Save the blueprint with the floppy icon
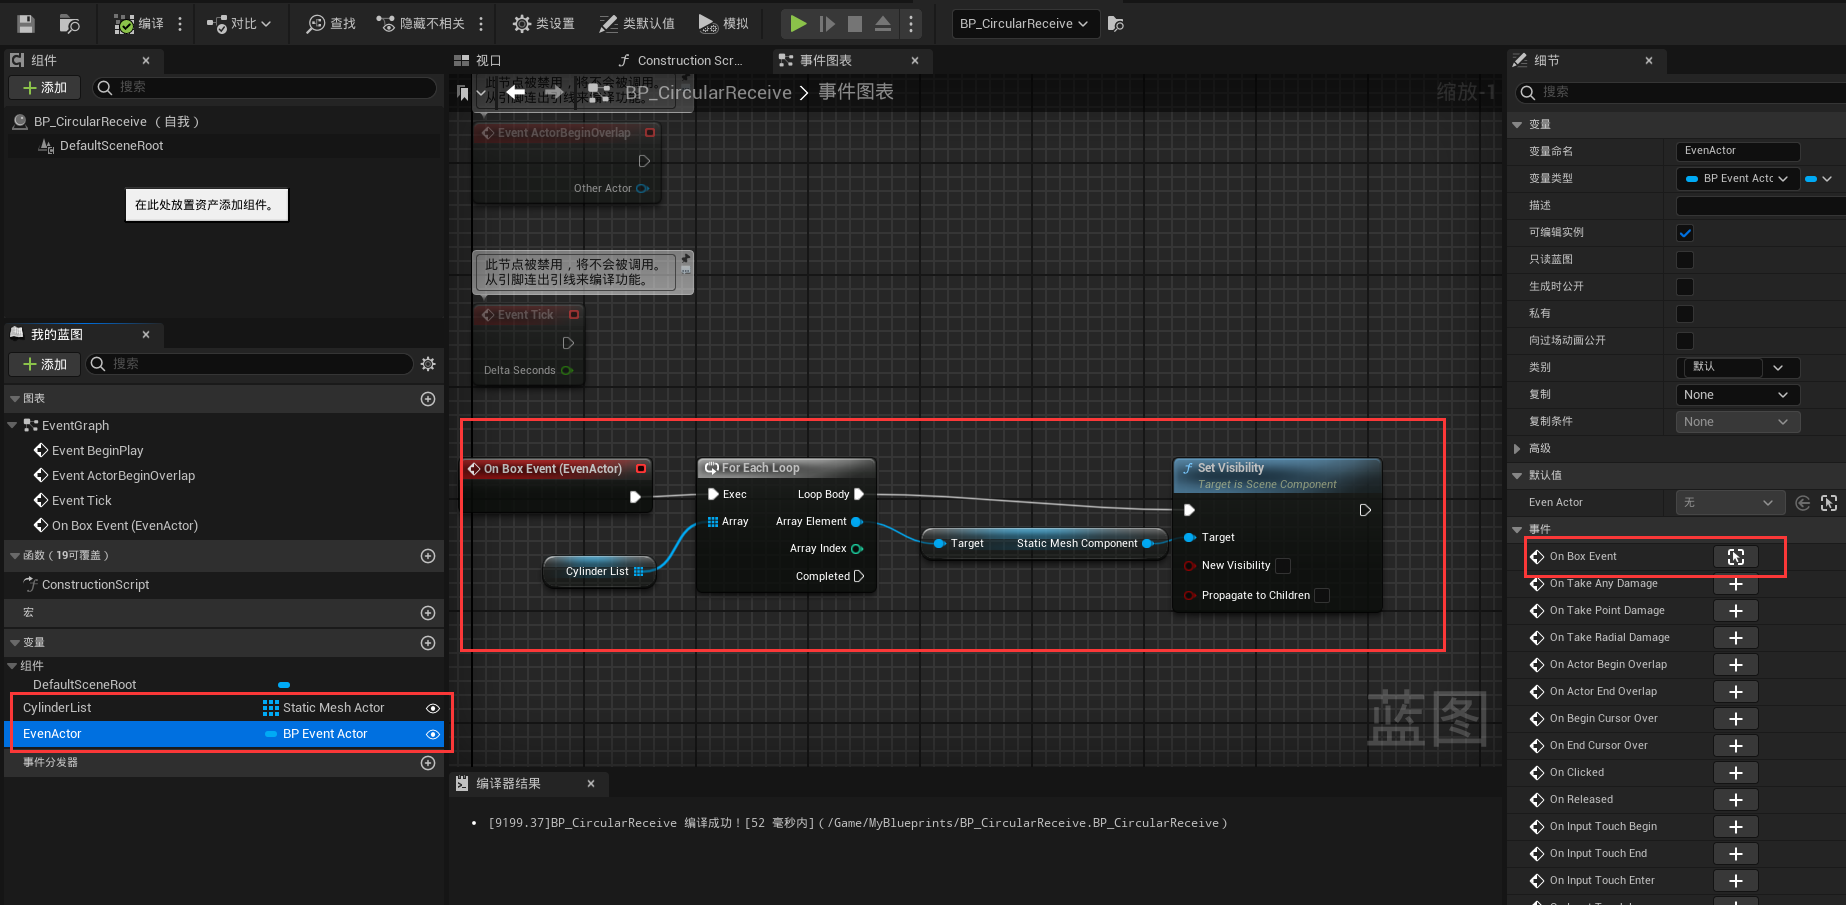 click(26, 23)
